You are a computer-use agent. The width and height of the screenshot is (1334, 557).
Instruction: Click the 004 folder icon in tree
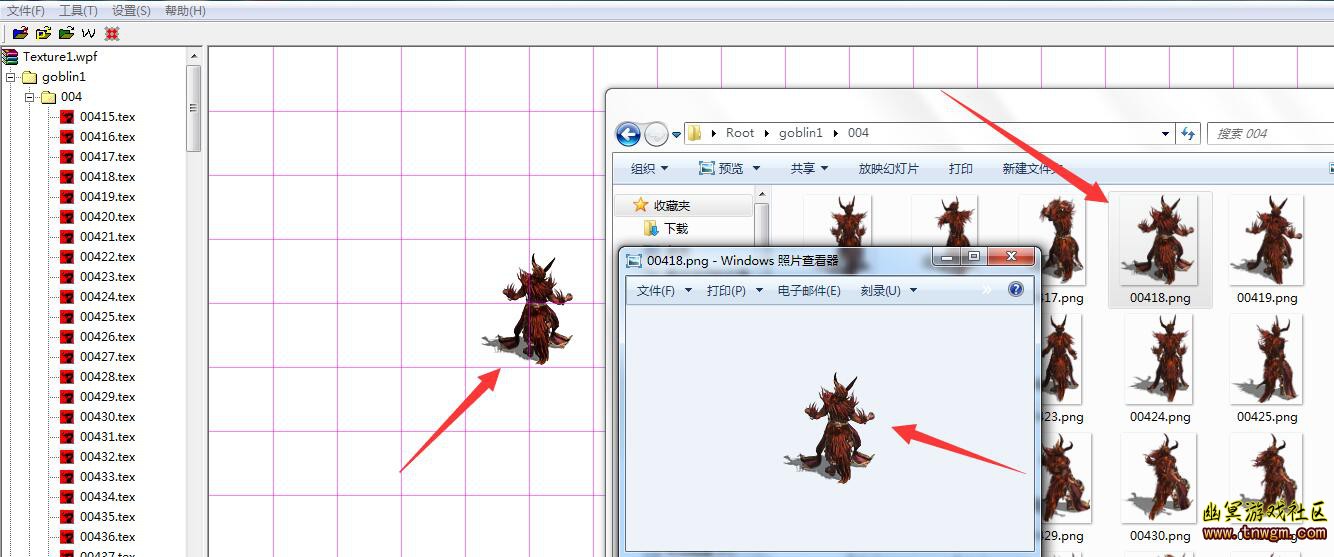[x=48, y=97]
